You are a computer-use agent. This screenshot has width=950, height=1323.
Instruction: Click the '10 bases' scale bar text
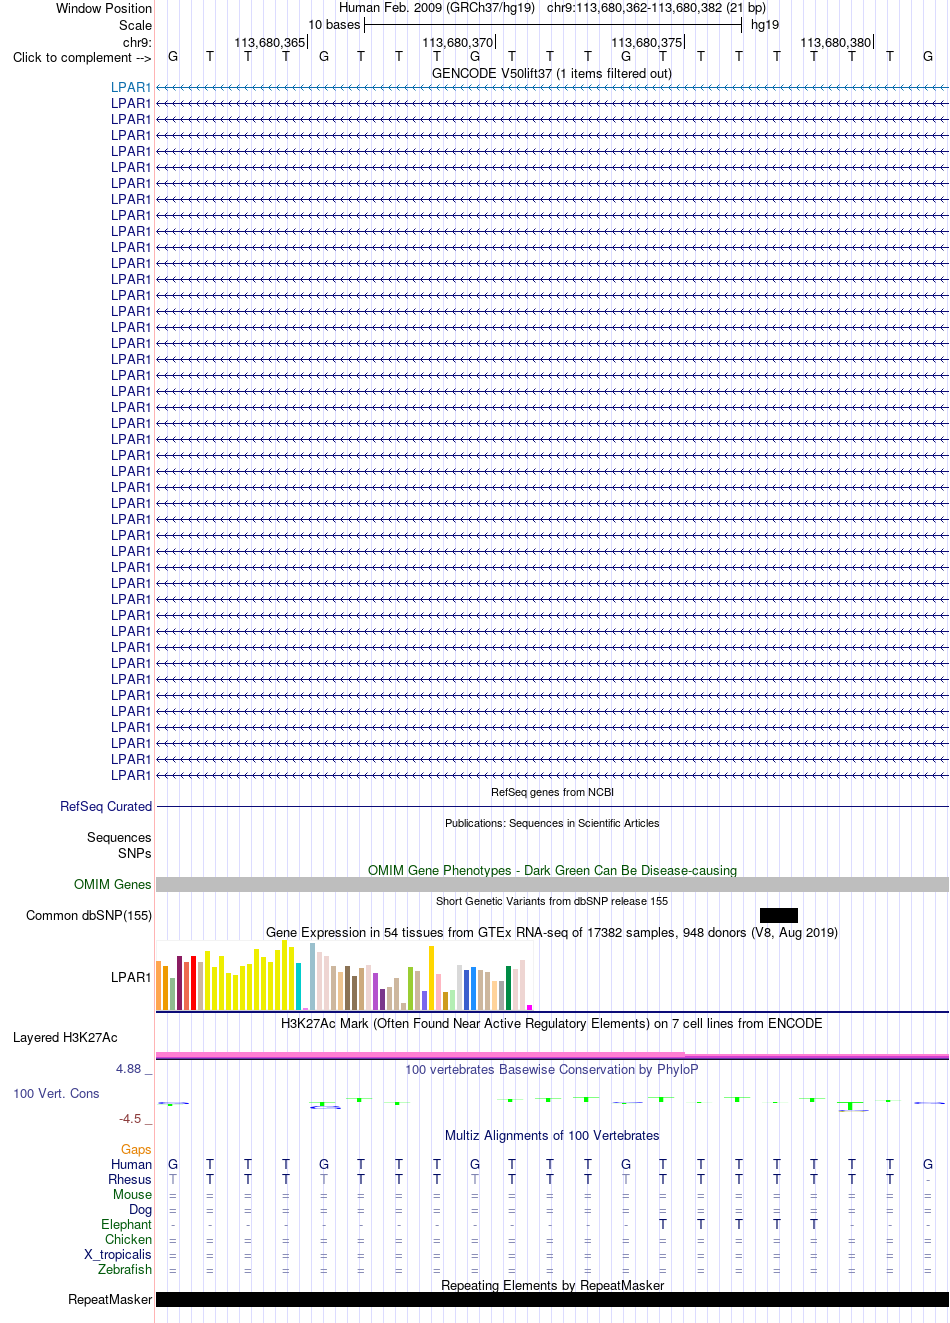pyautogui.click(x=334, y=25)
